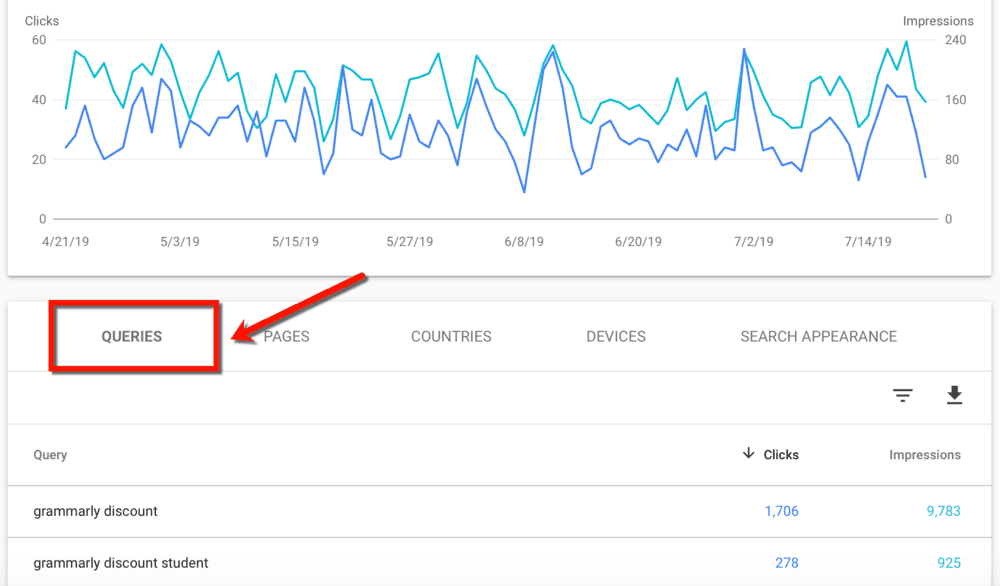Click the 6/20/19 date label
Image resolution: width=1000 pixels, height=586 pixels.
[638, 242]
